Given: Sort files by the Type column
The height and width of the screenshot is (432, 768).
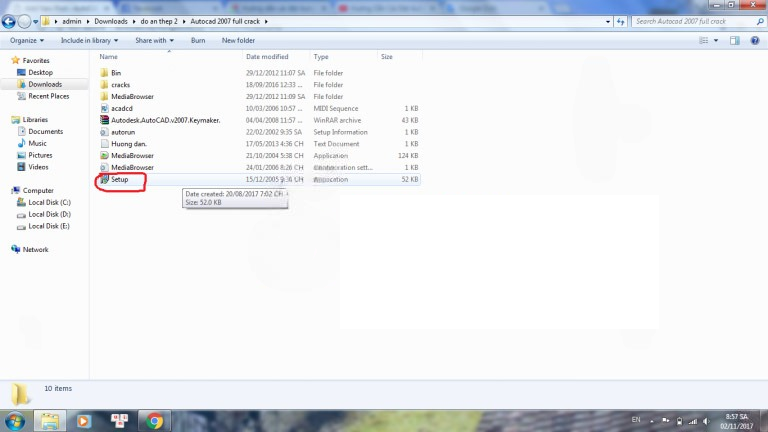Looking at the screenshot, I should click(321, 57).
